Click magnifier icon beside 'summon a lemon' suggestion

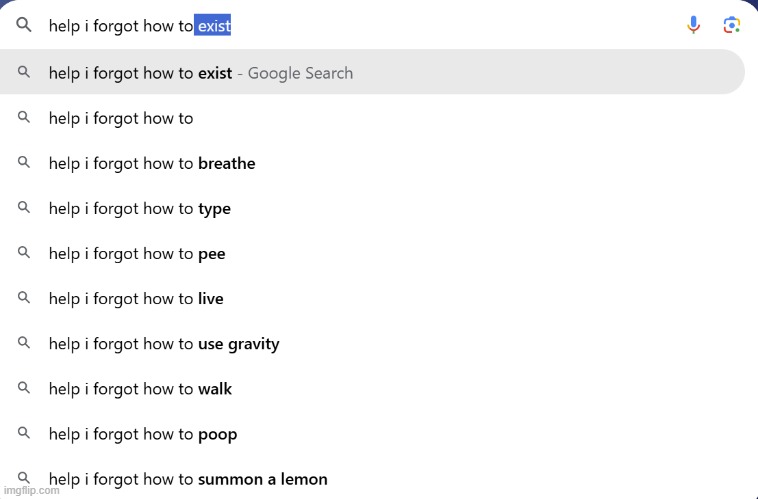tap(24, 478)
